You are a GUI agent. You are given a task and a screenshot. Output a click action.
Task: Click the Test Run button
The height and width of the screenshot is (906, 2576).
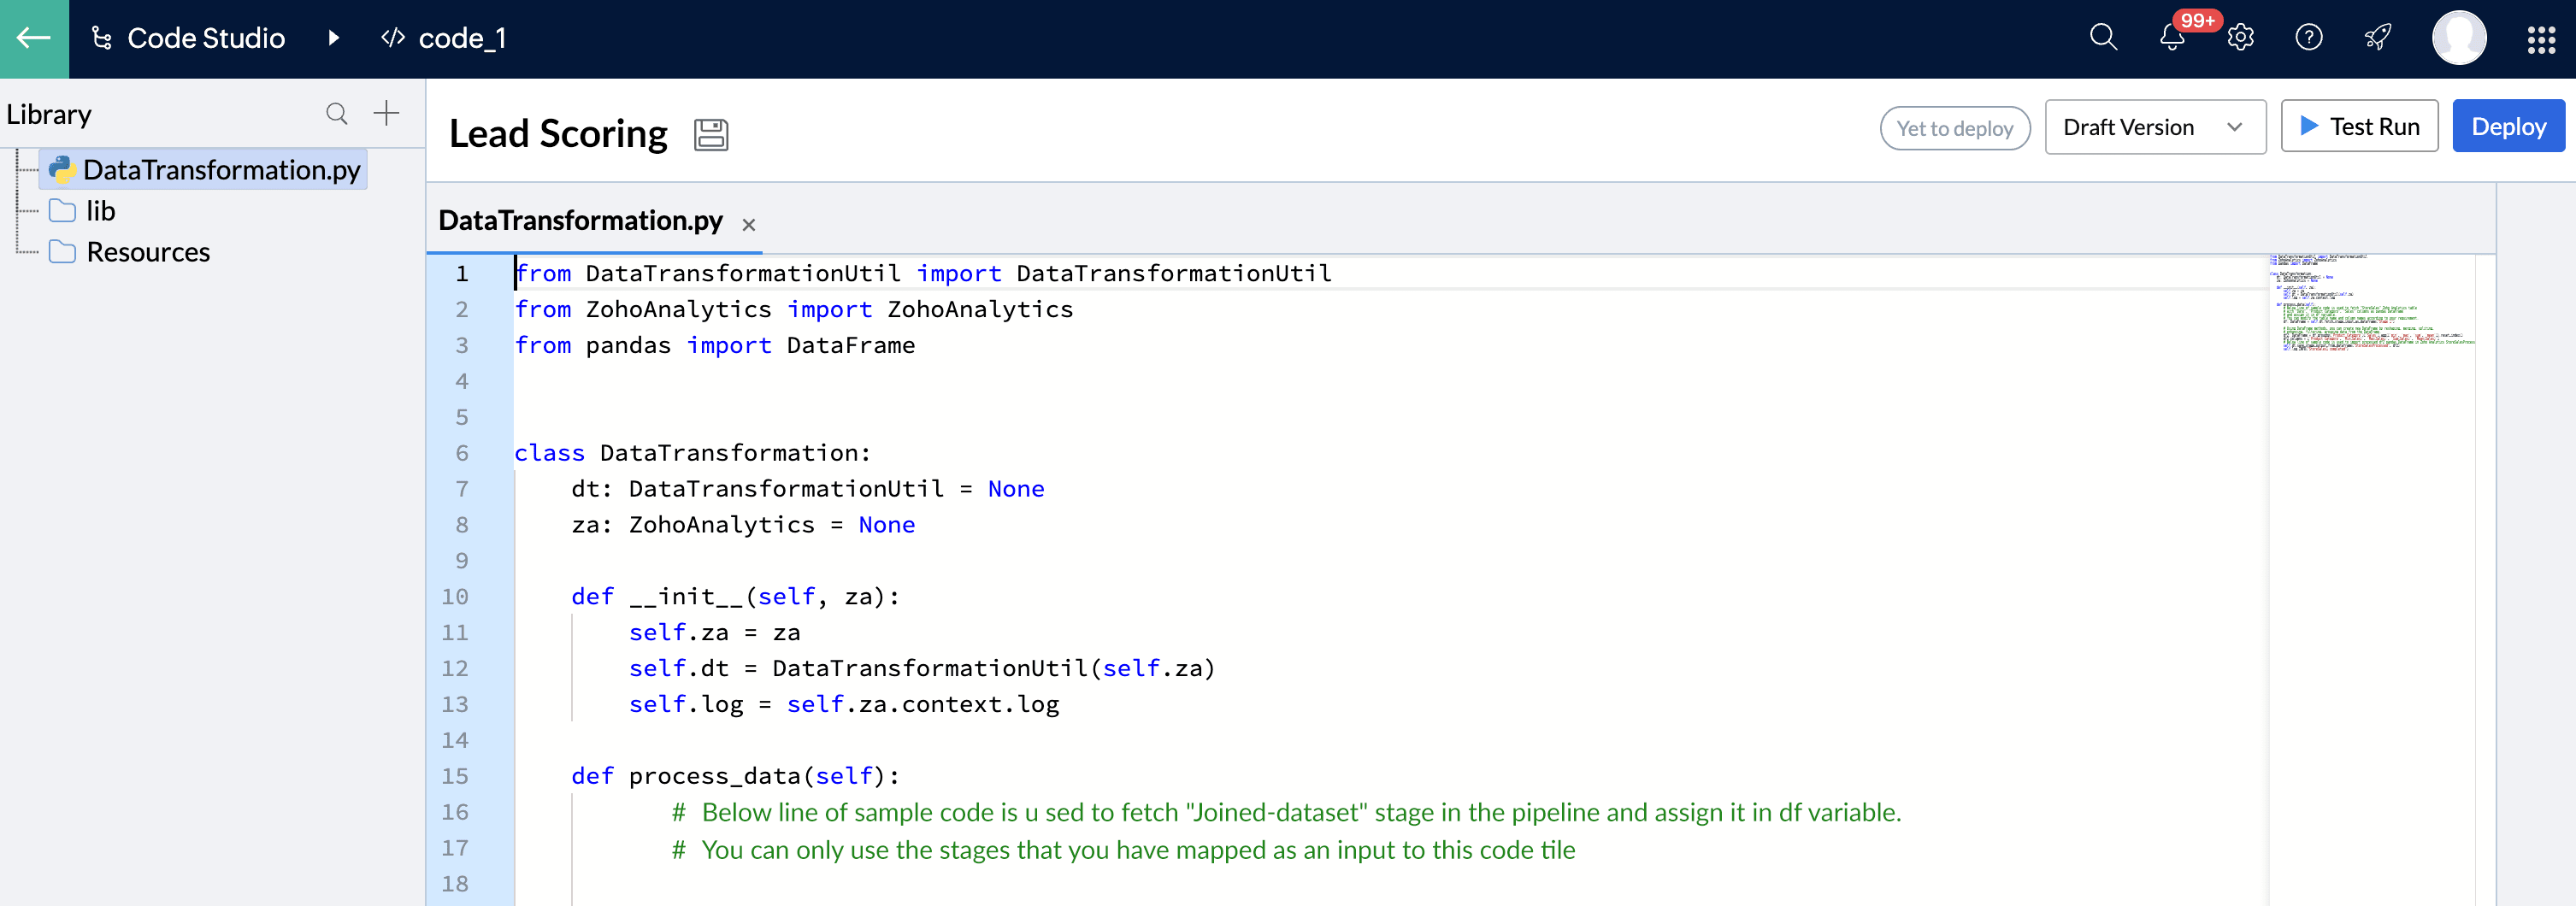pos(2358,127)
